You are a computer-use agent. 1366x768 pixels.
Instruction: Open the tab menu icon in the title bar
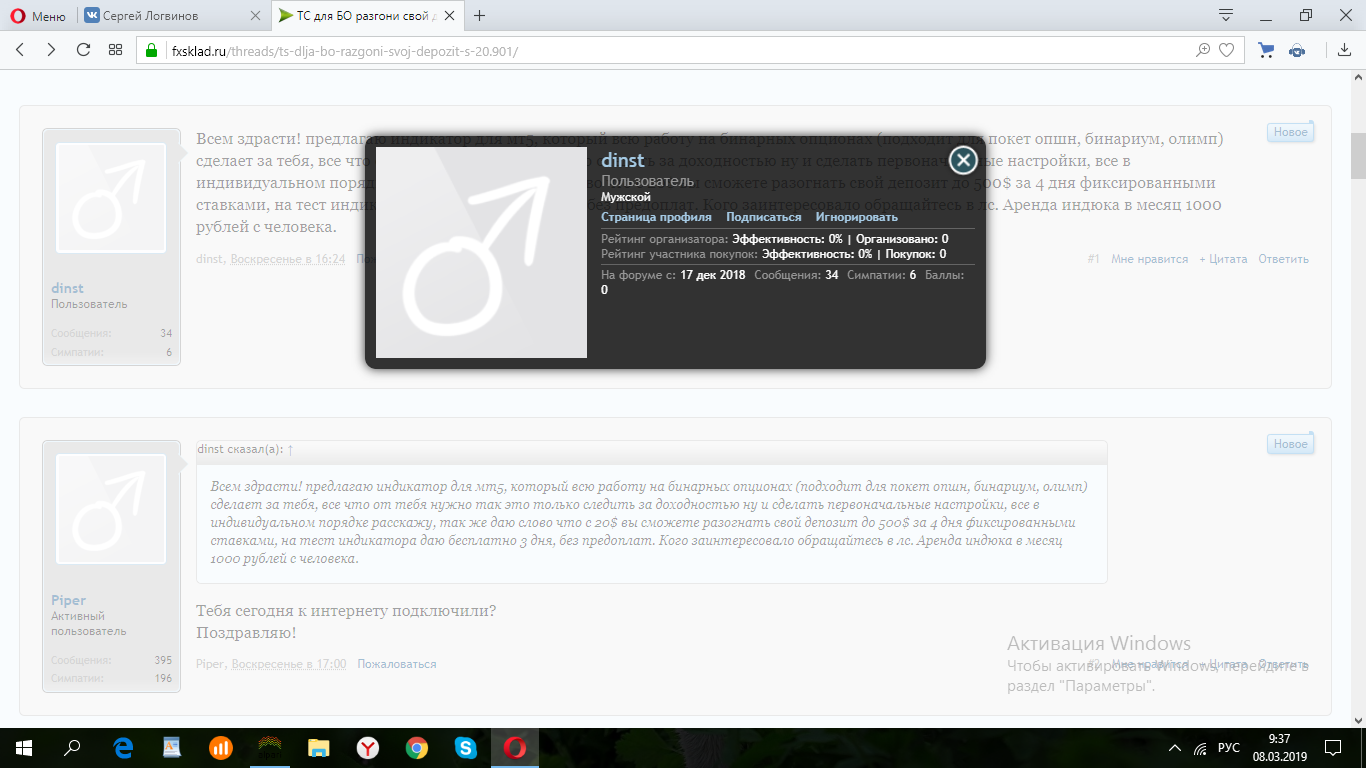(1226, 15)
